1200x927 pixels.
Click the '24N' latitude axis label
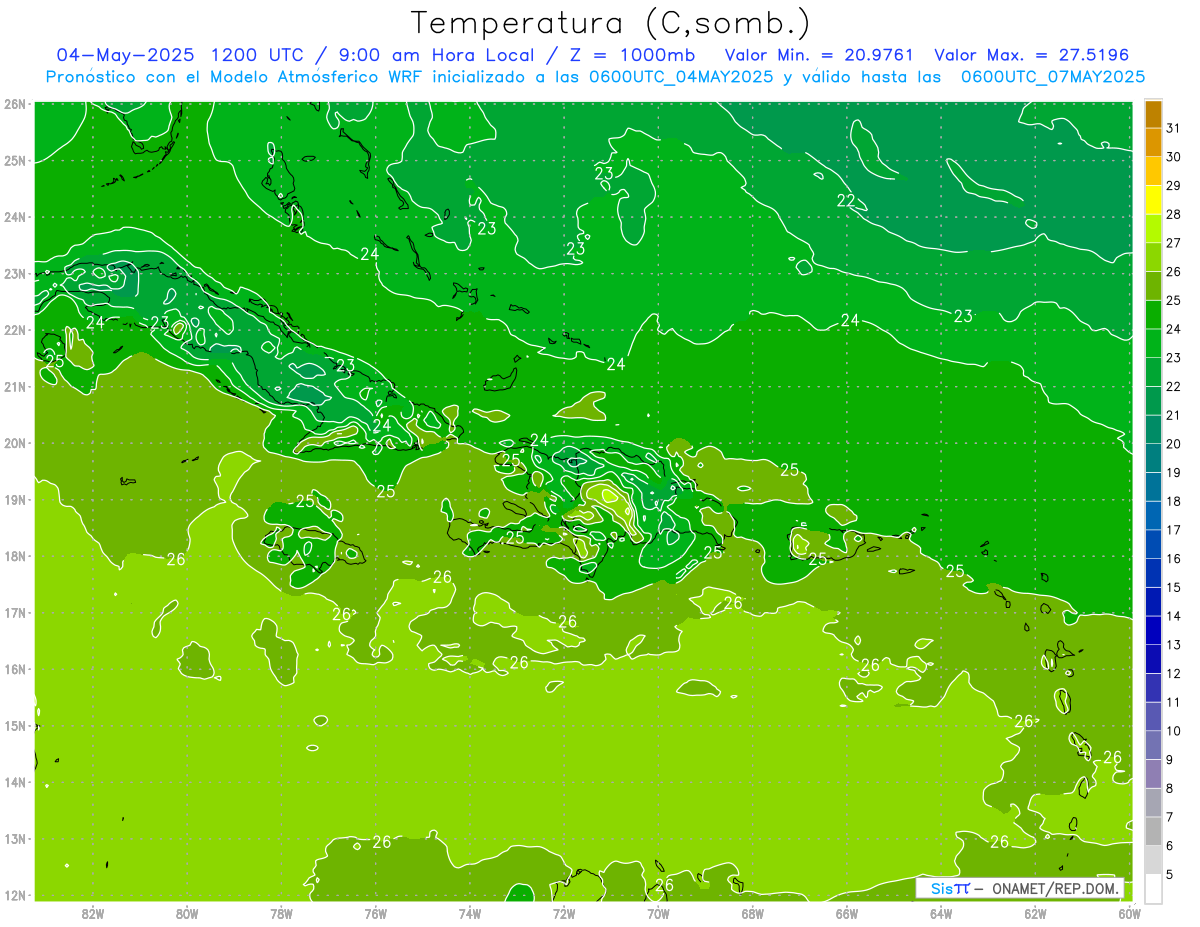[x=15, y=217]
